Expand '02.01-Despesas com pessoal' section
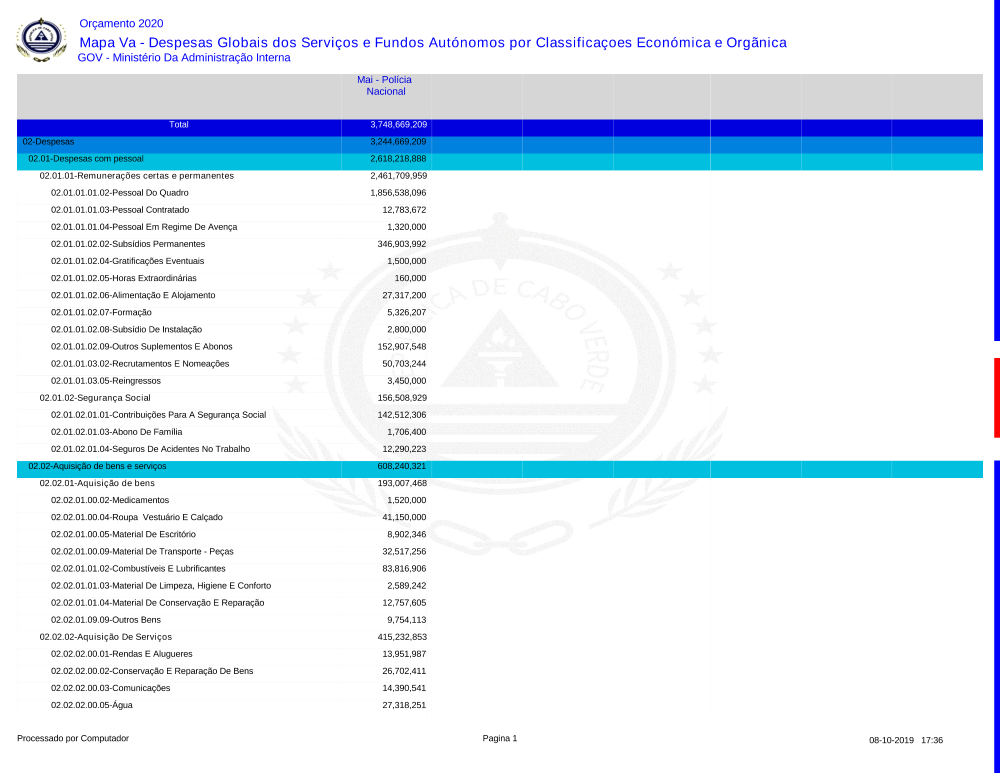This screenshot has height=773, width=1000. [x=86, y=159]
